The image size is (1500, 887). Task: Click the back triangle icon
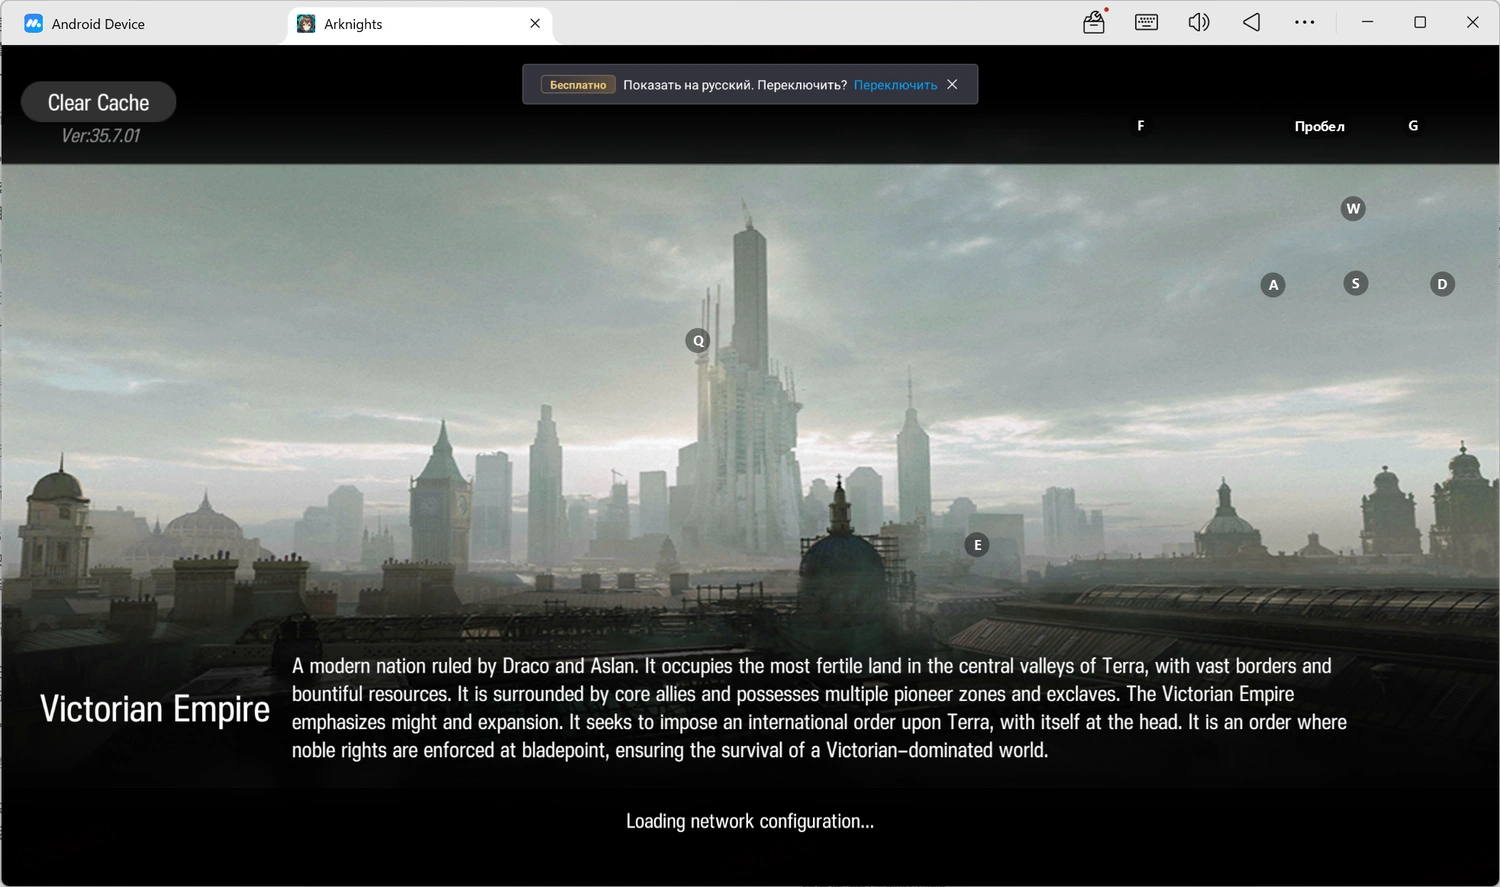1251,22
